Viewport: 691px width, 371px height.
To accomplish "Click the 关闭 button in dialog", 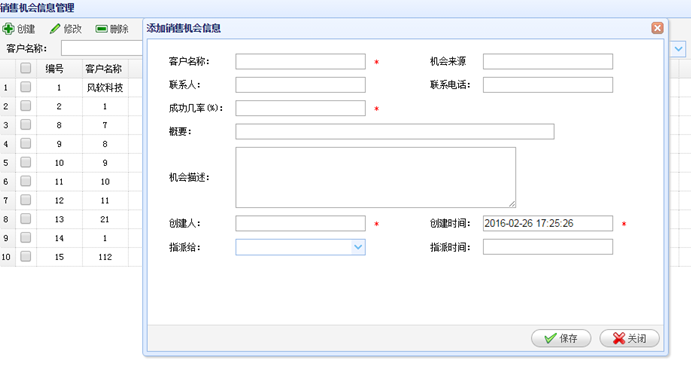I will pos(629,338).
